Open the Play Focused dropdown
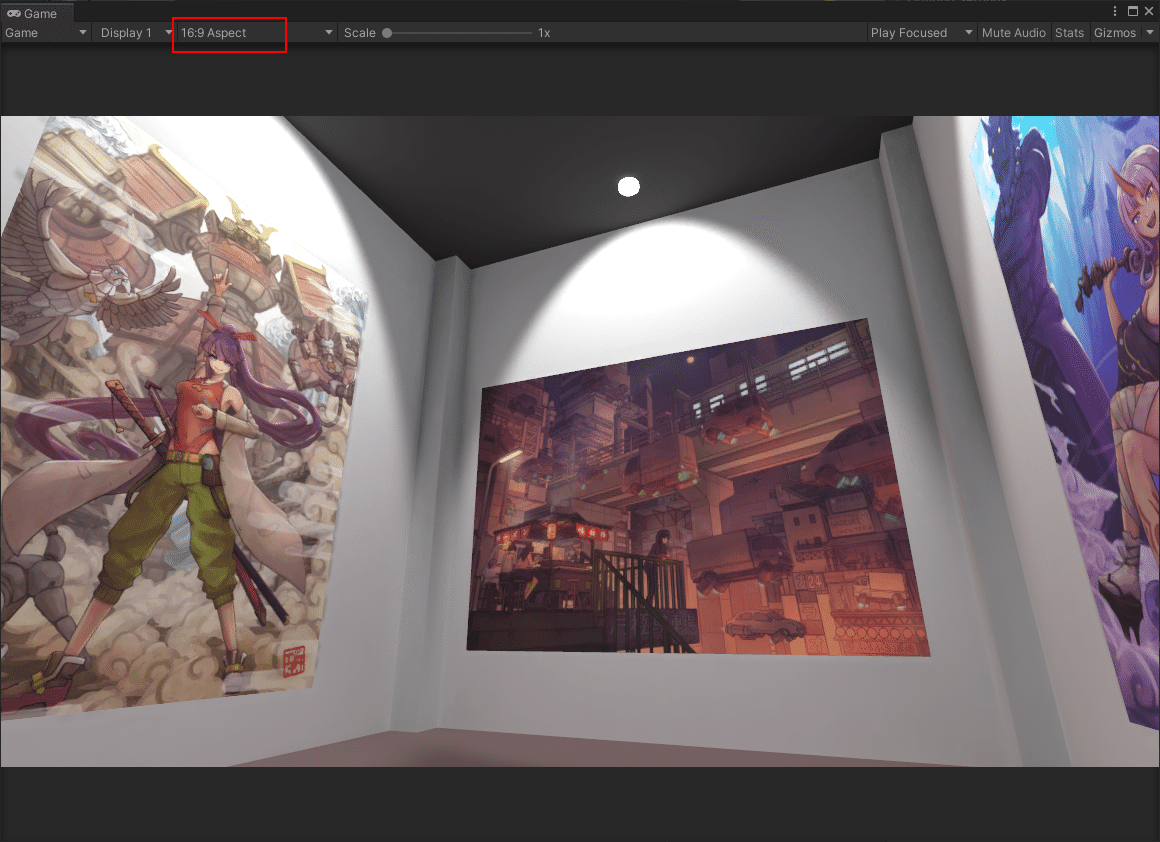 pos(921,33)
